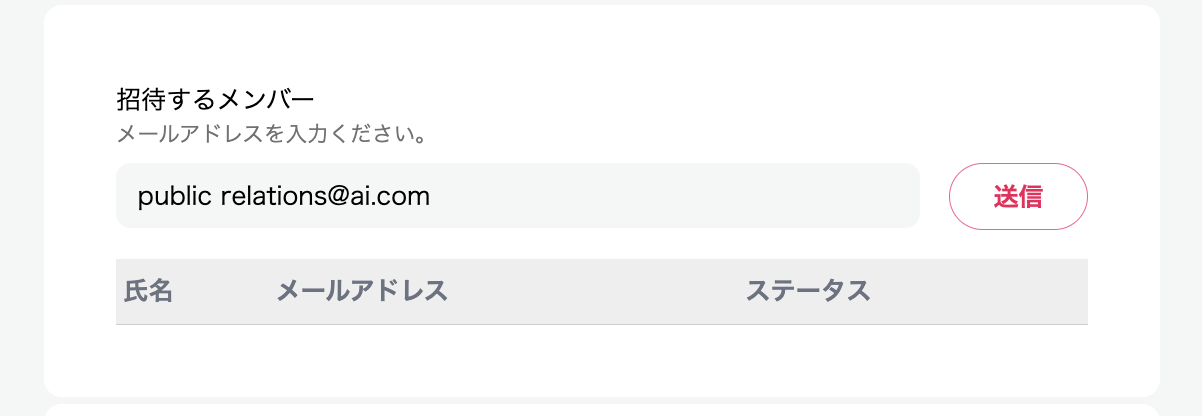Click empty table header area right of ステータス

[980, 291]
